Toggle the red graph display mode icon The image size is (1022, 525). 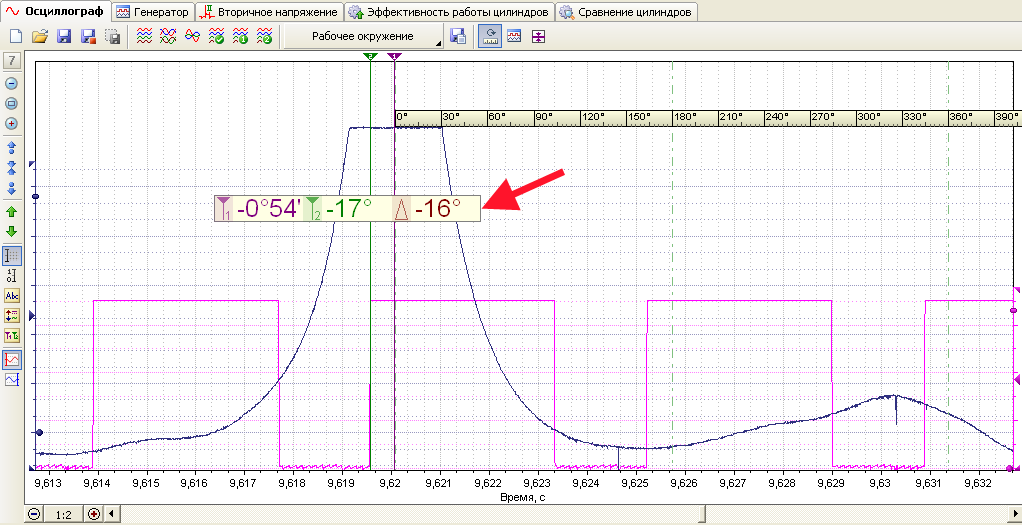(12, 359)
